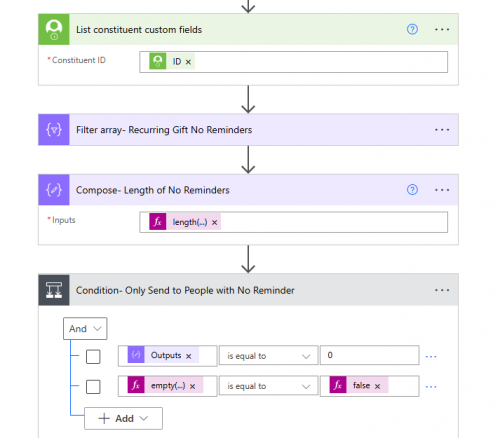500x438 pixels.
Task: Open the operator dropdown in the Outputs row
Action: pyautogui.click(x=268, y=356)
